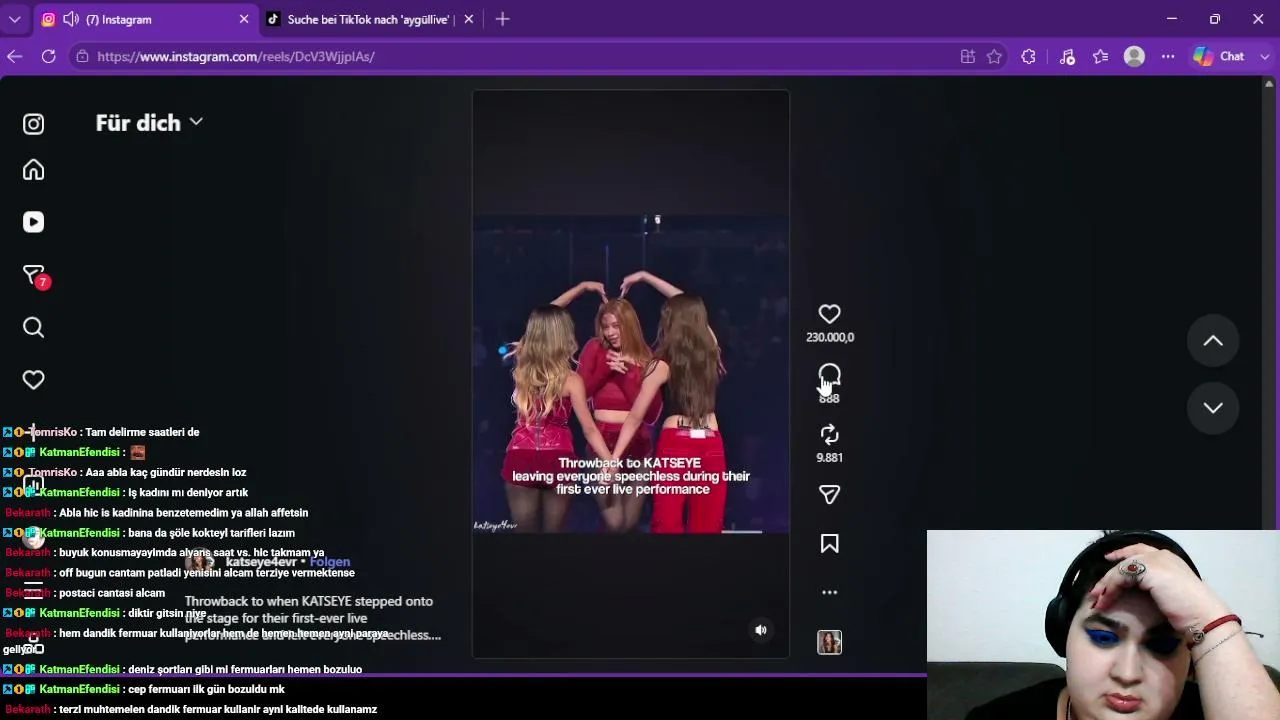This screenshot has height=720, width=1280.
Task: Open the katseye4evr profile link
Action: coord(261,562)
